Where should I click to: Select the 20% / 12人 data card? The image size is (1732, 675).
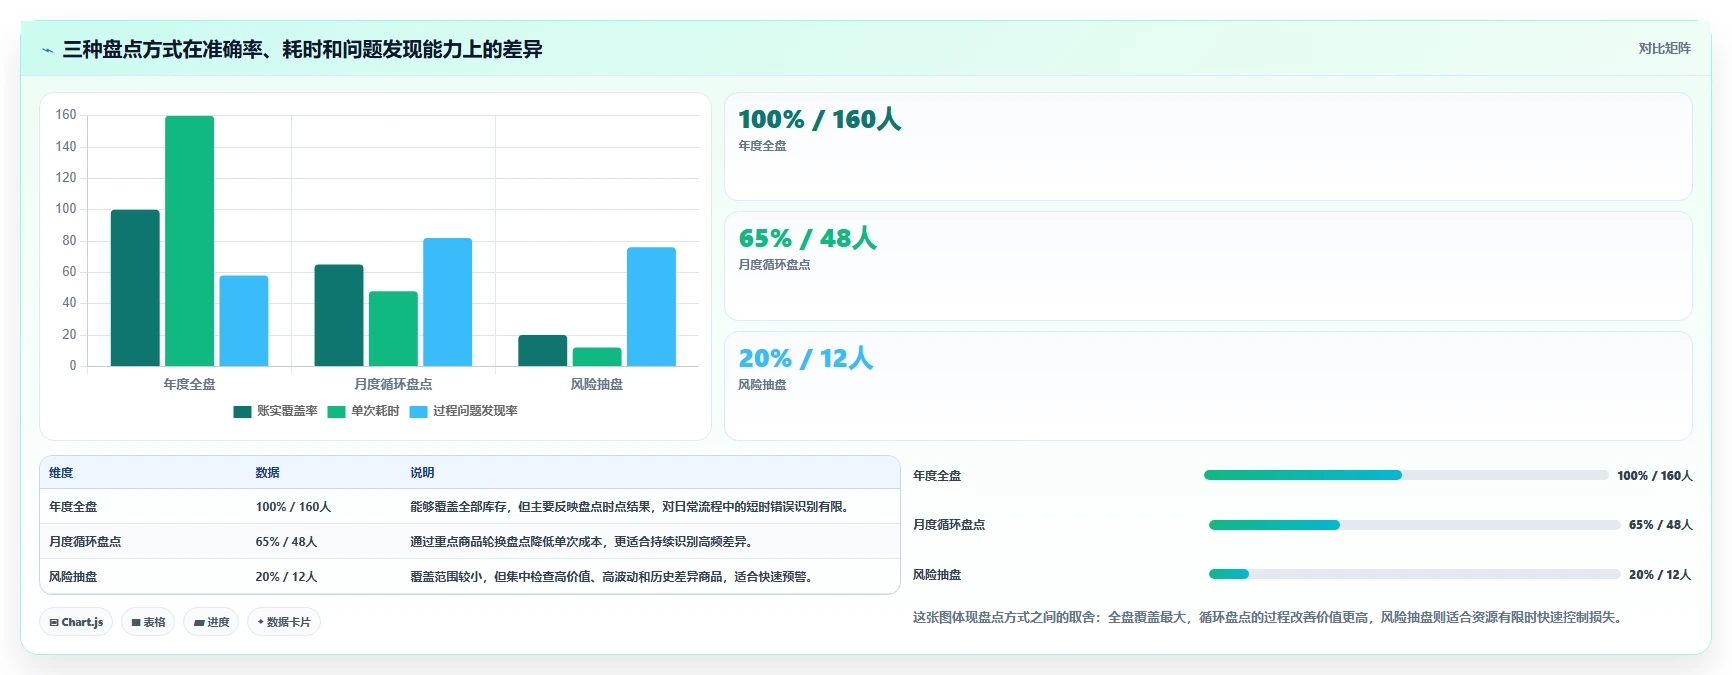1208,386
